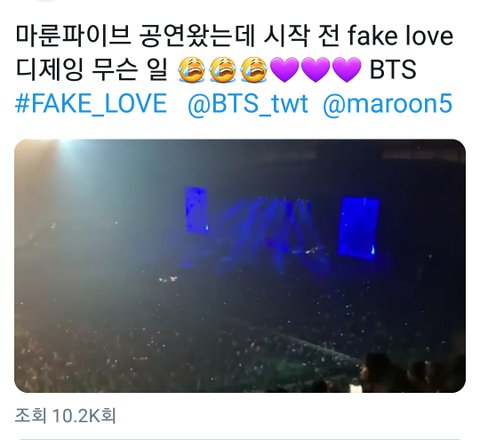Select the middle crying face emoji
The height and width of the screenshot is (440, 480).
coord(222,69)
